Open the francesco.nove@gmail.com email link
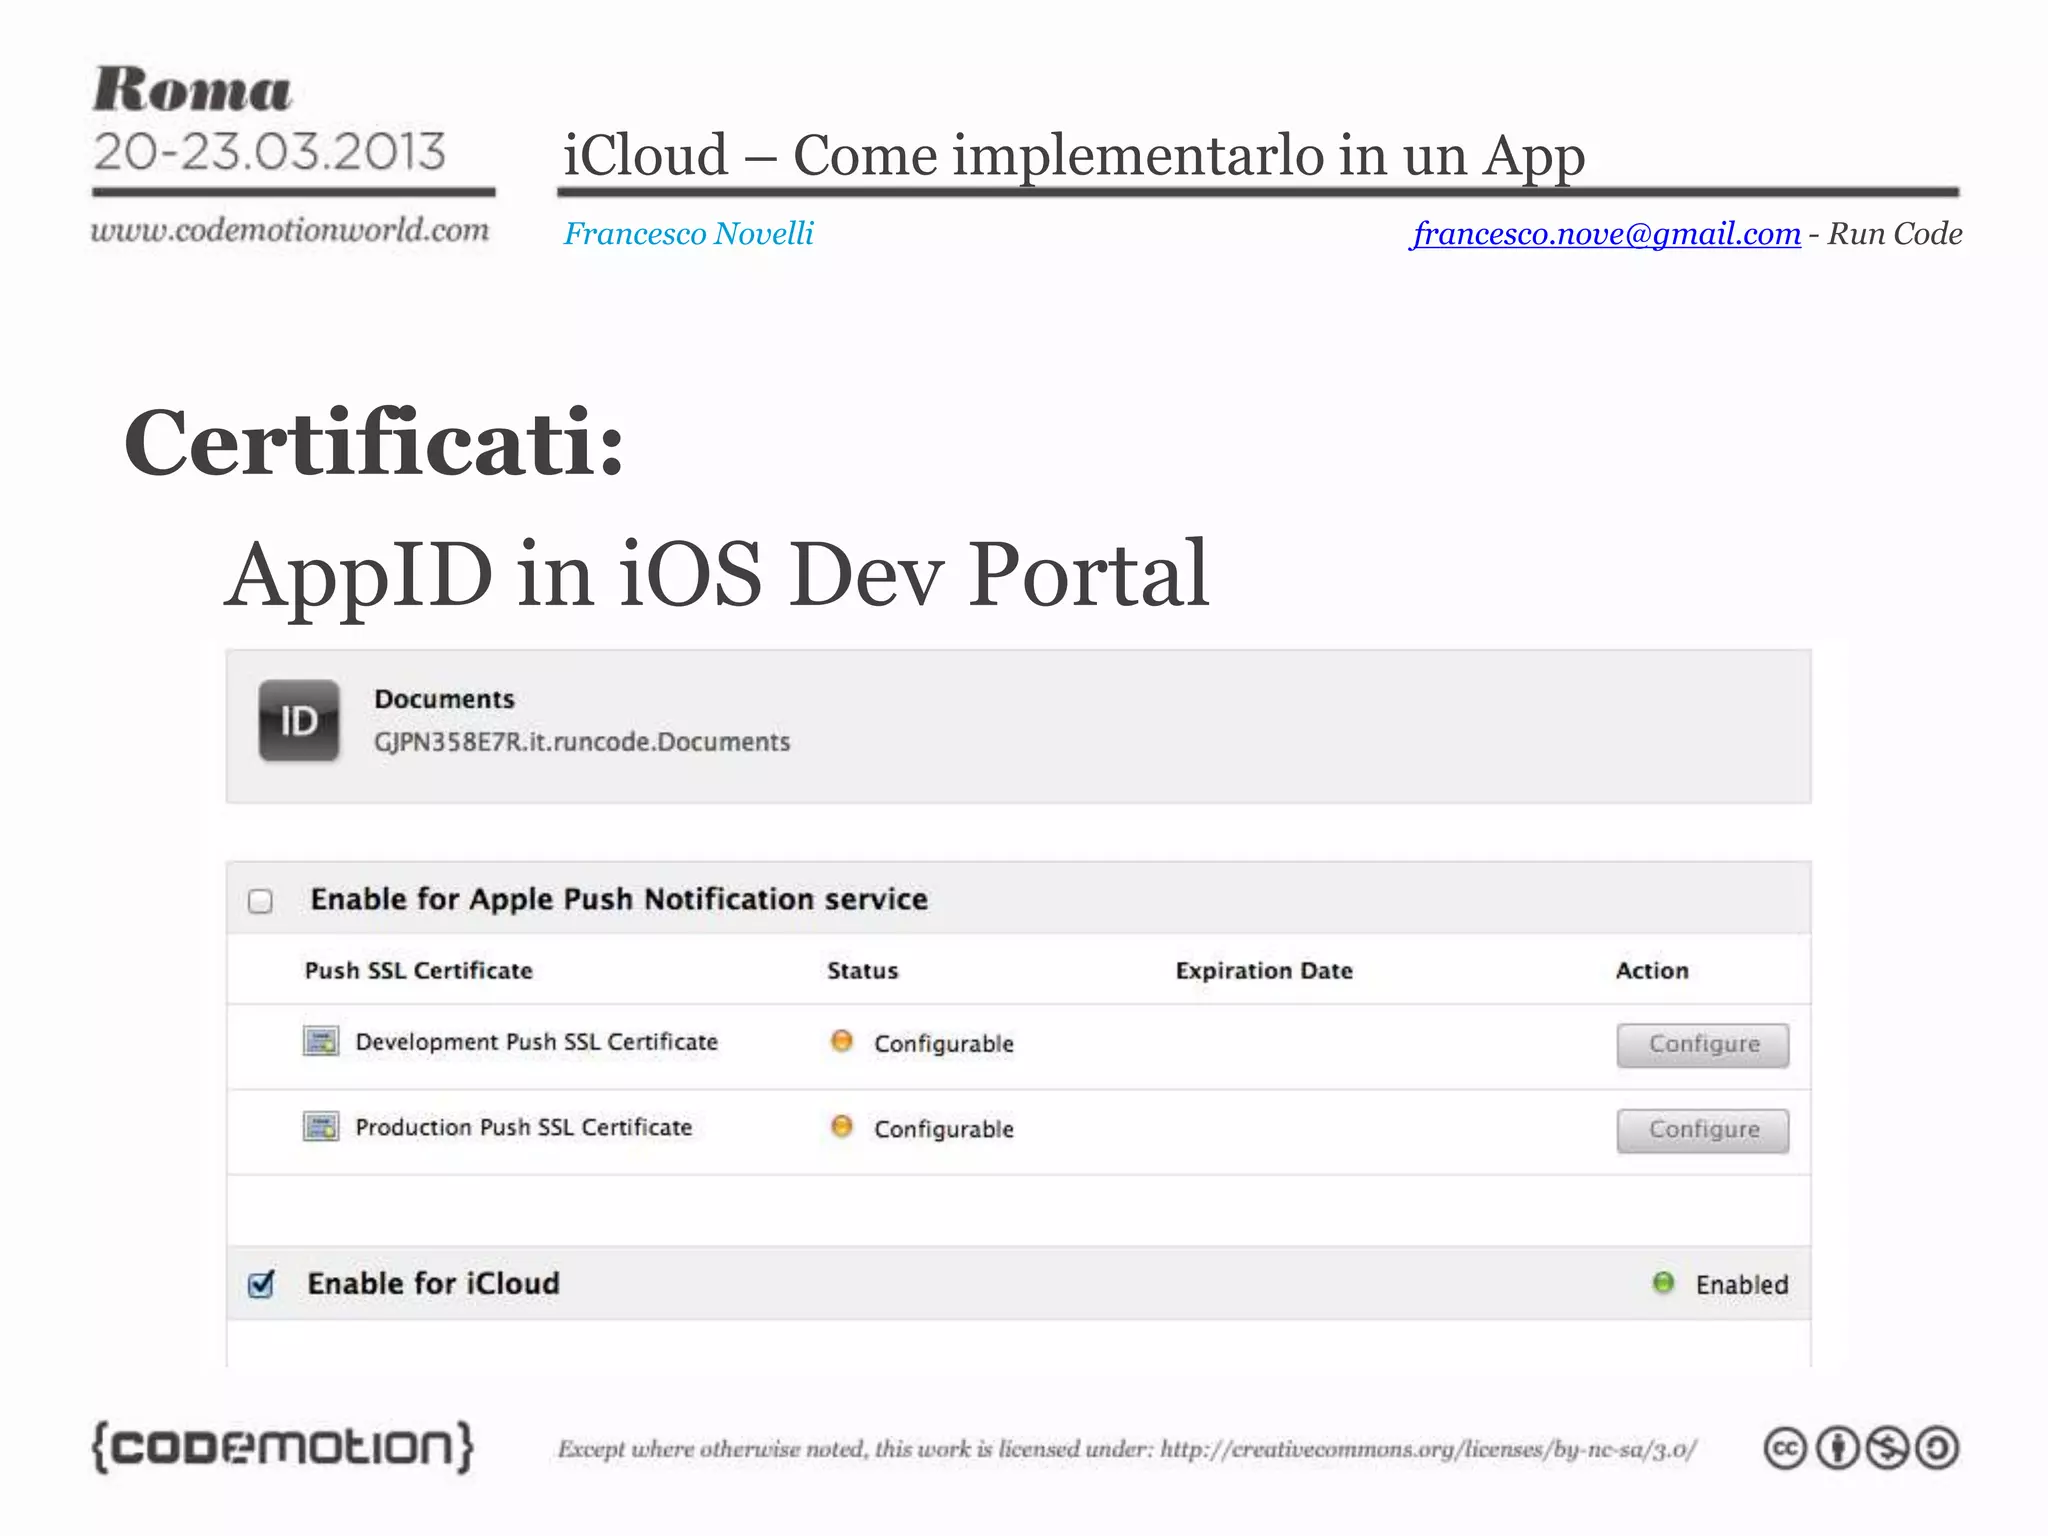Image resolution: width=2048 pixels, height=1536 pixels. pos(1606,234)
